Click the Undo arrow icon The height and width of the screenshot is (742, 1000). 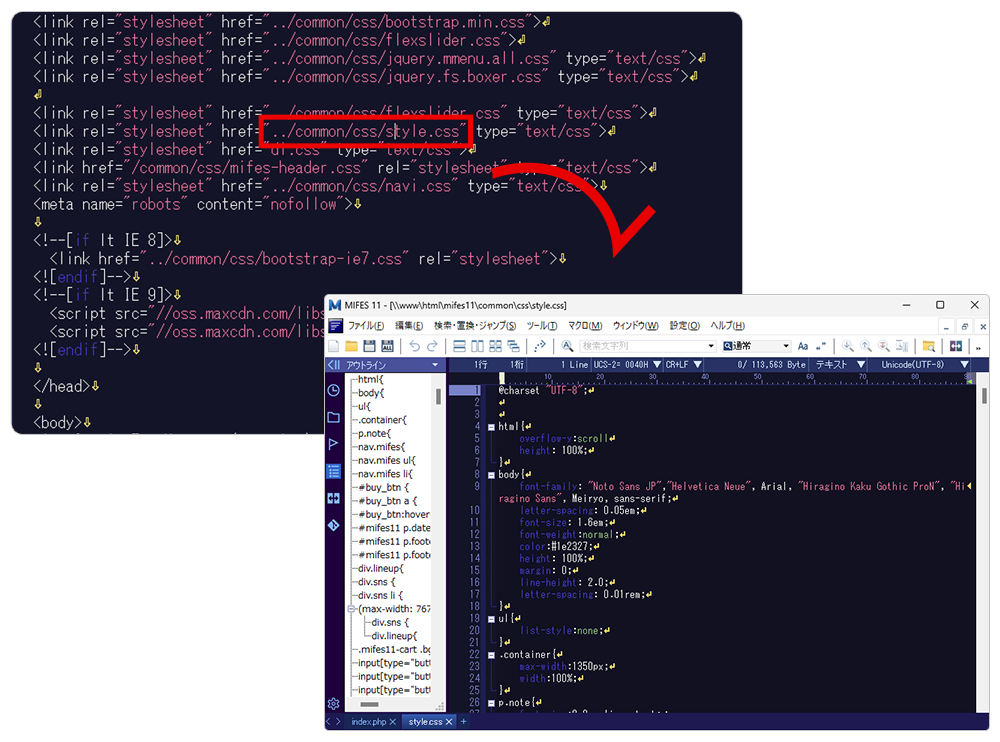pos(414,346)
